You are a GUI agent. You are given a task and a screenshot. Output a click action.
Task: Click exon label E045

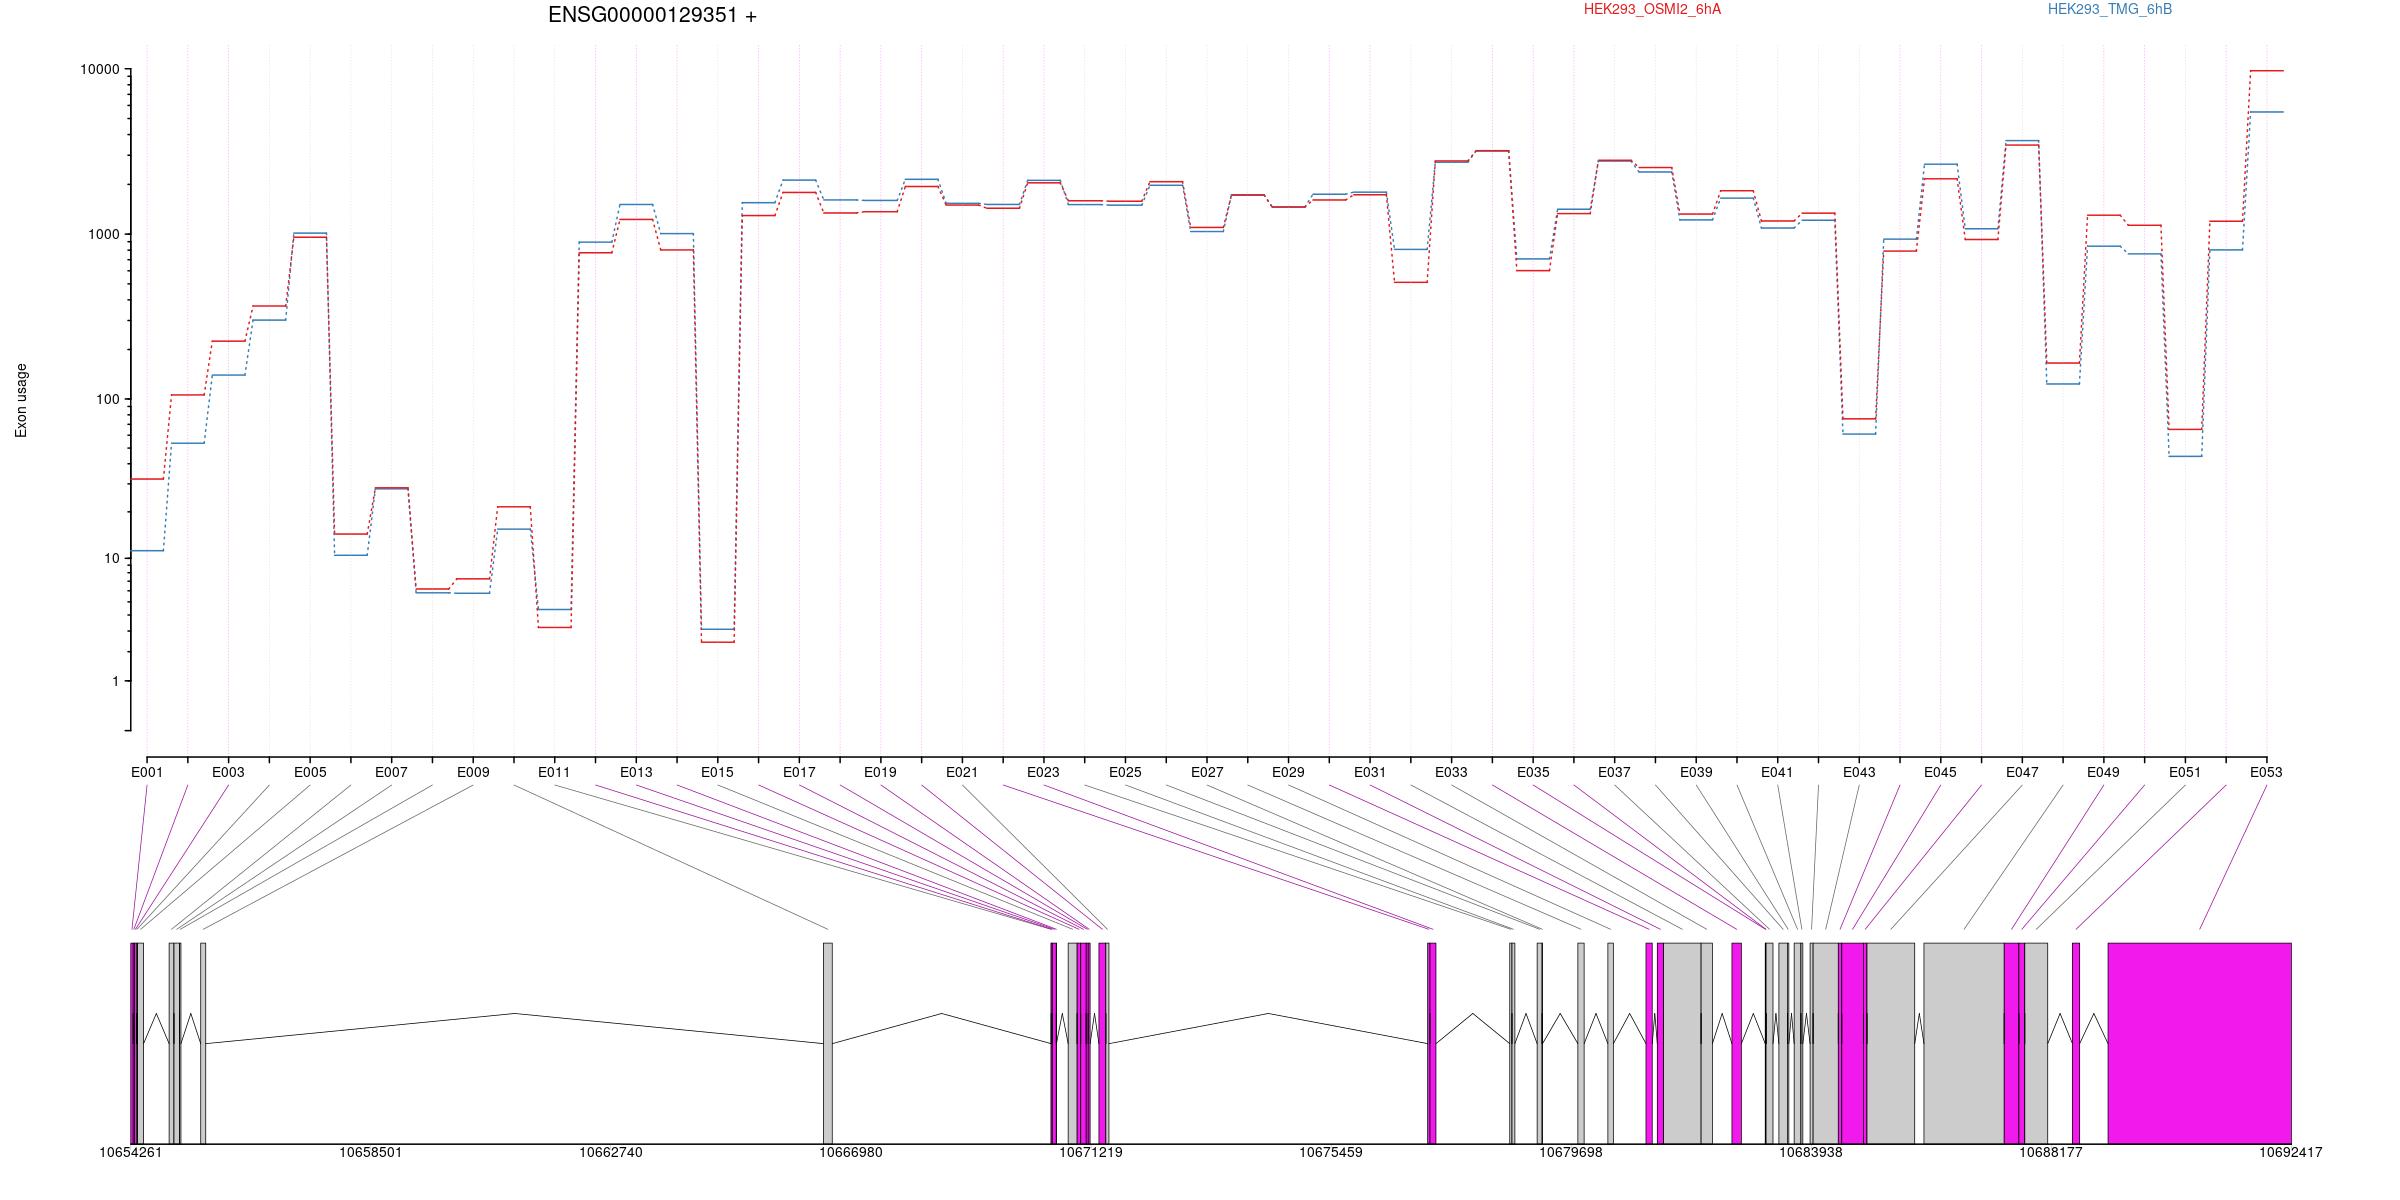coord(1940,773)
